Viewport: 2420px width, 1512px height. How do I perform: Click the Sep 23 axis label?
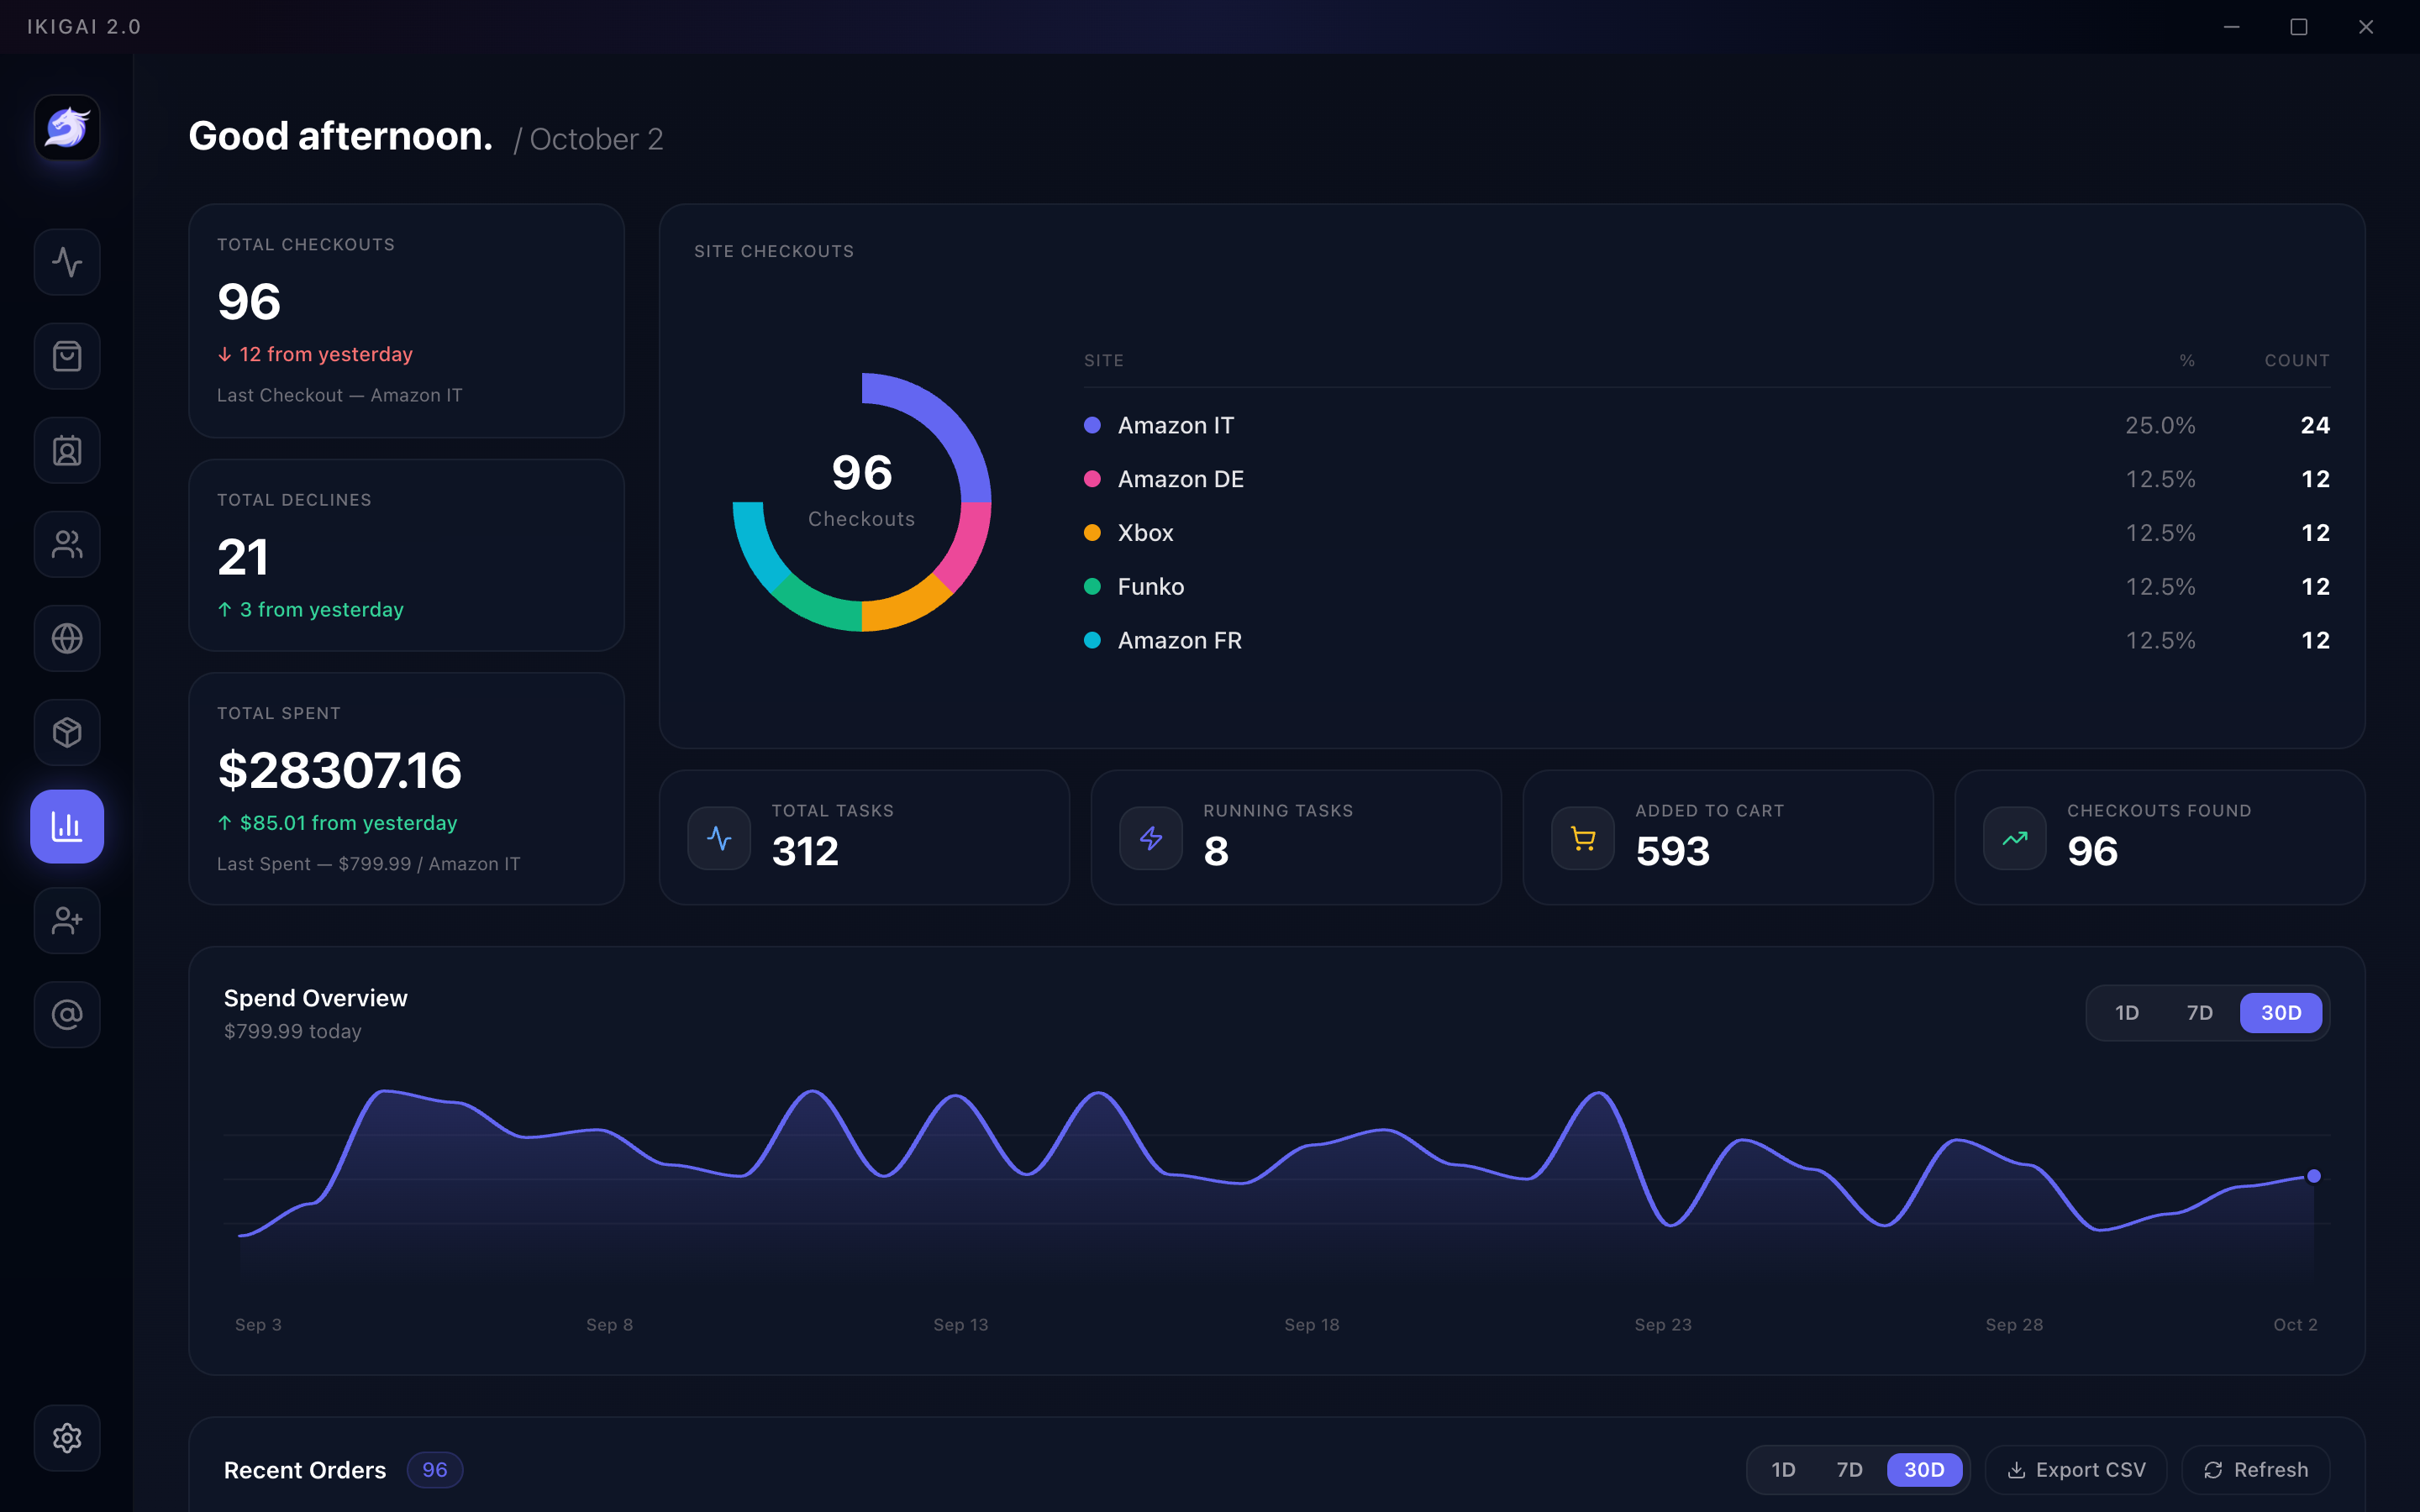point(1663,1324)
